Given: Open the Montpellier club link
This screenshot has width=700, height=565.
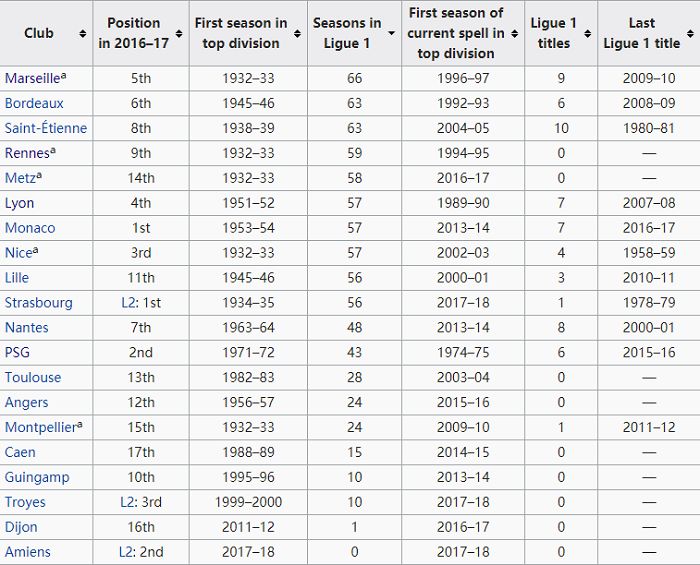Looking at the screenshot, I should point(41,428).
